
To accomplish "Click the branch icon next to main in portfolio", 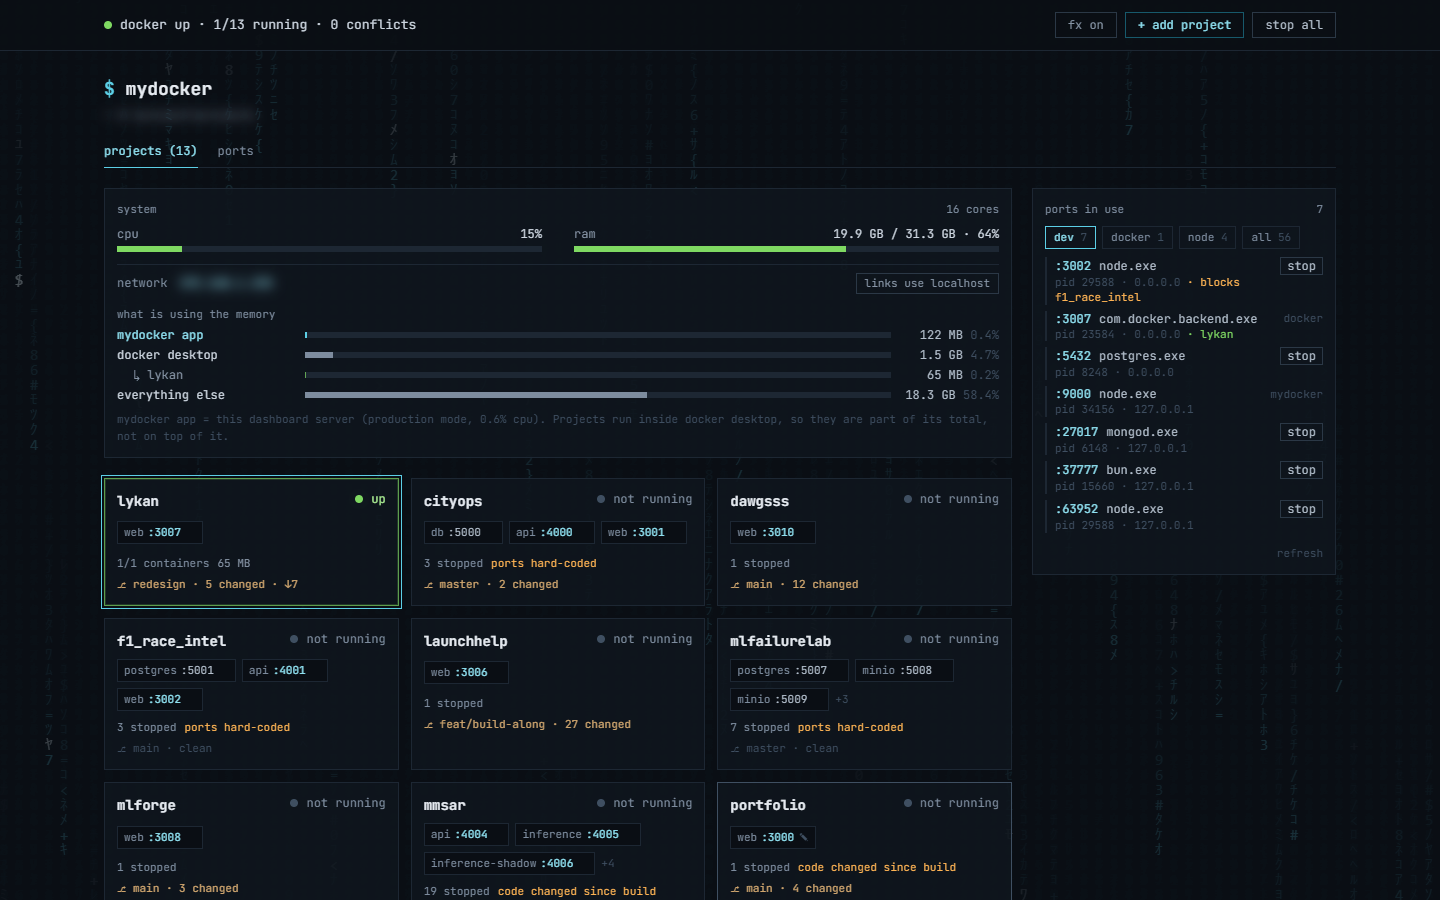I will (735, 889).
